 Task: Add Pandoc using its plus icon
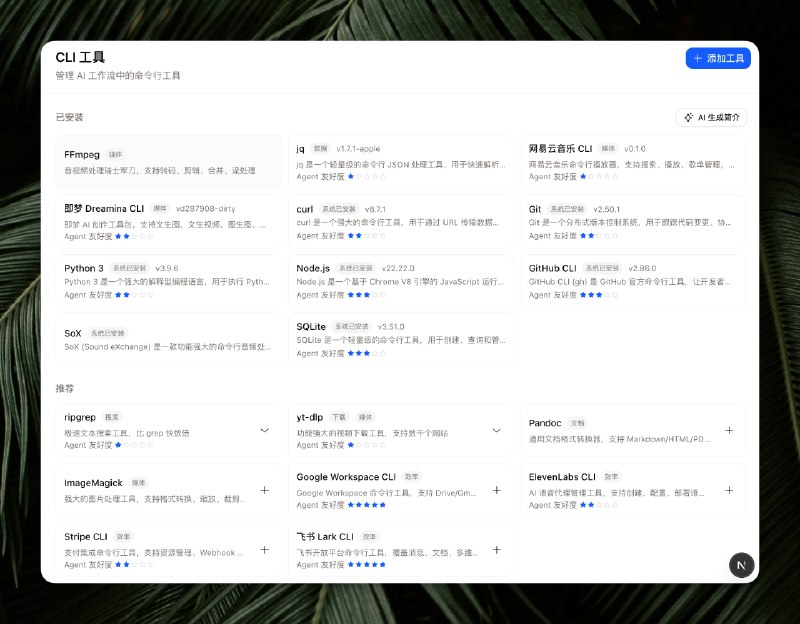click(x=729, y=430)
